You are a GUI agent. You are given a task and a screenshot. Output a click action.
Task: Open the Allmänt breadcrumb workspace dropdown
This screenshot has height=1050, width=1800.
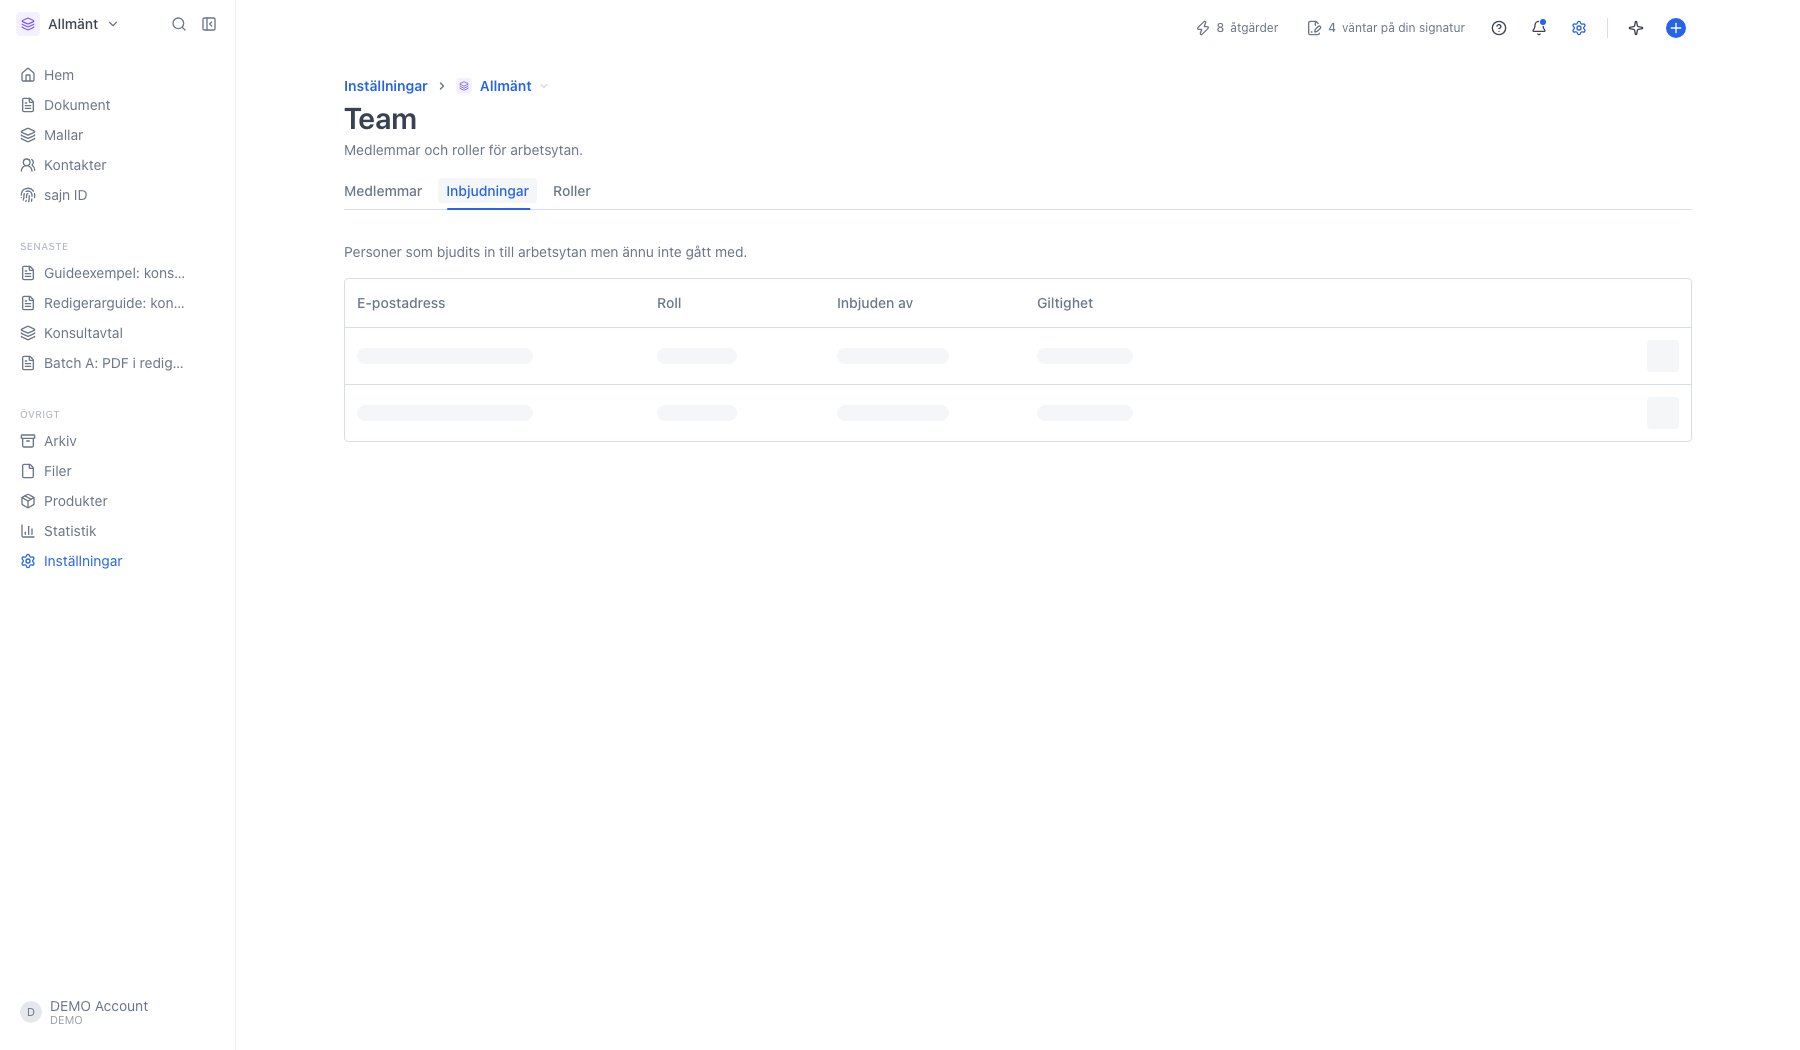point(503,86)
